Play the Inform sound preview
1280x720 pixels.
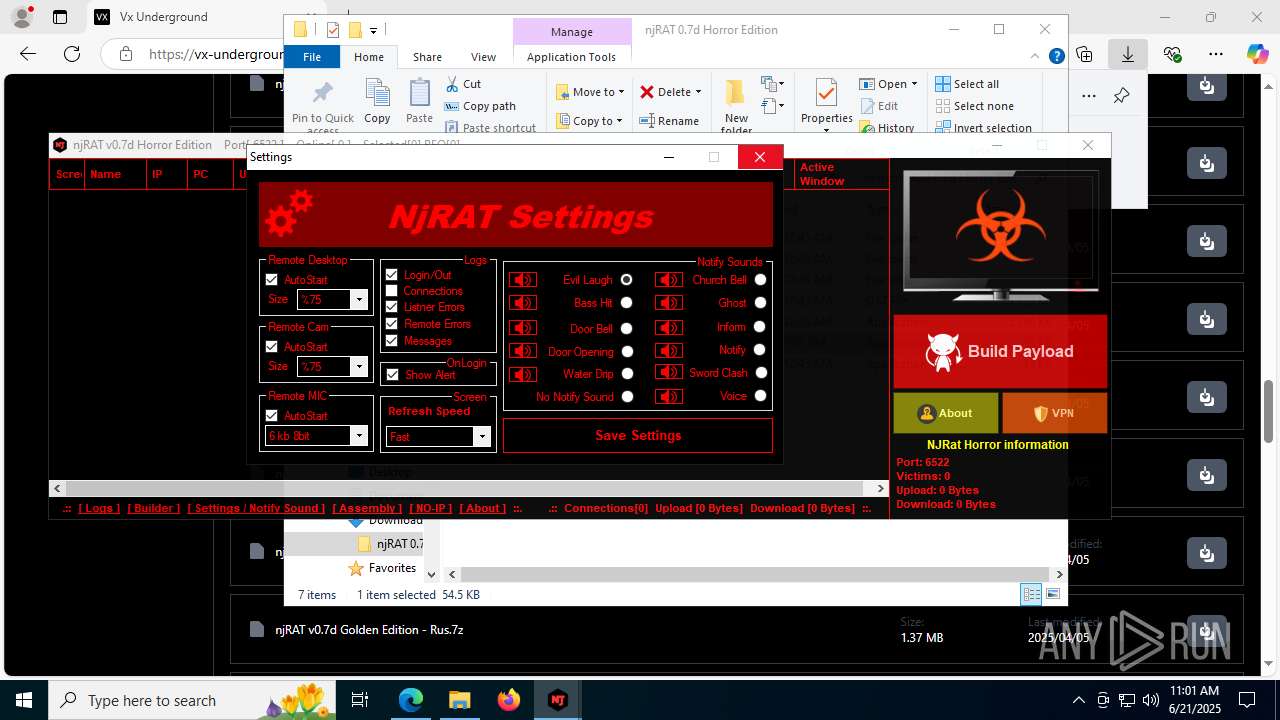(x=669, y=327)
